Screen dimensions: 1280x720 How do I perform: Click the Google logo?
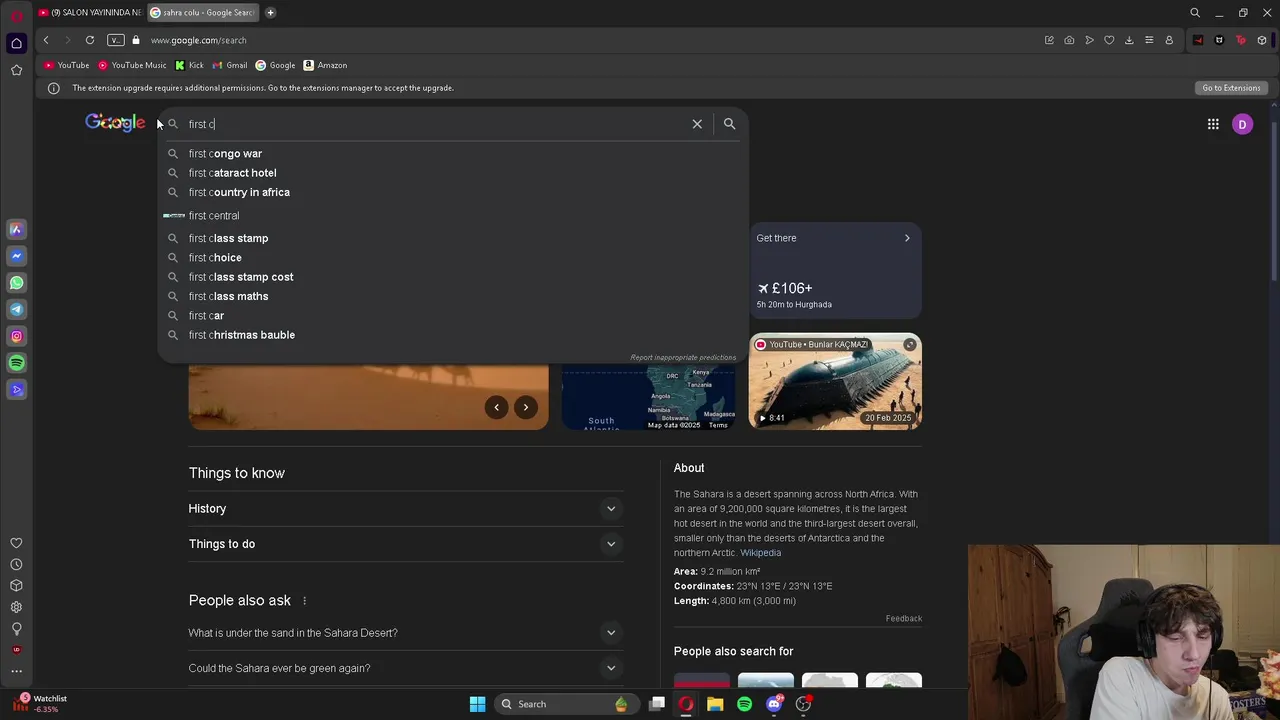115,123
